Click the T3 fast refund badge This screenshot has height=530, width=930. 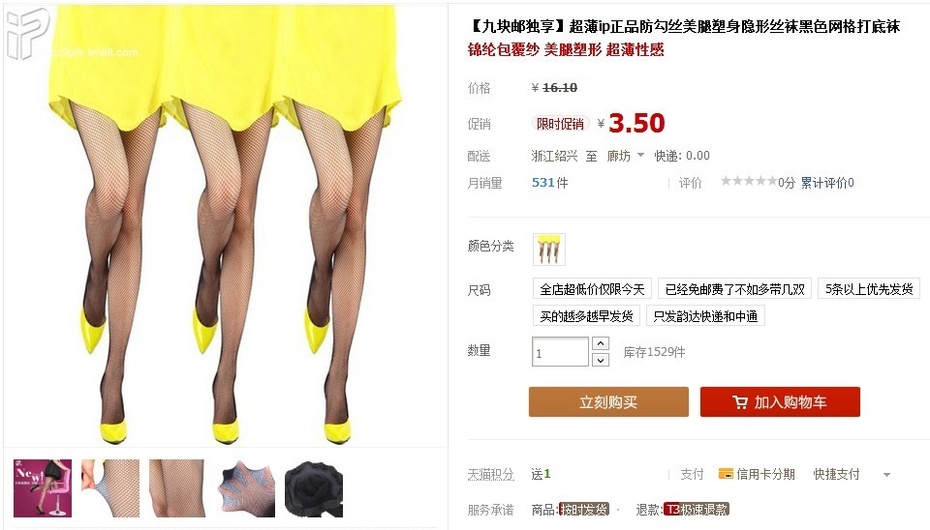(x=696, y=509)
